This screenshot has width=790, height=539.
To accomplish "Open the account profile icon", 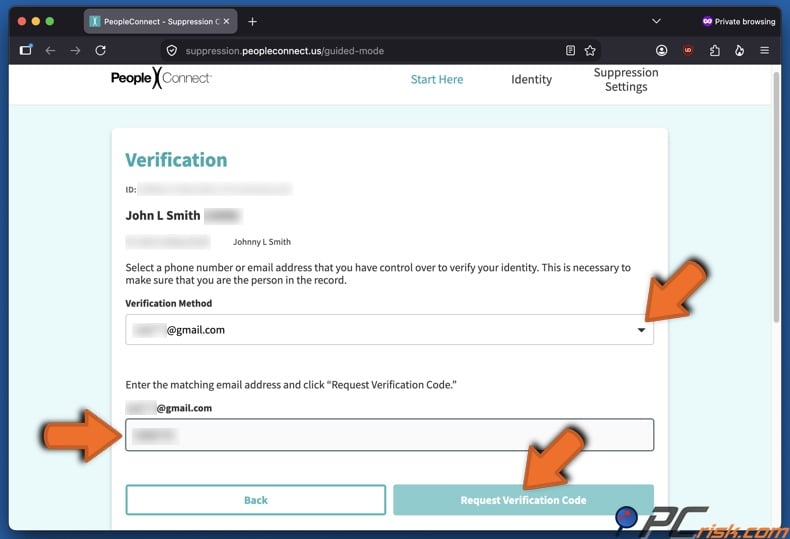I will coord(662,50).
